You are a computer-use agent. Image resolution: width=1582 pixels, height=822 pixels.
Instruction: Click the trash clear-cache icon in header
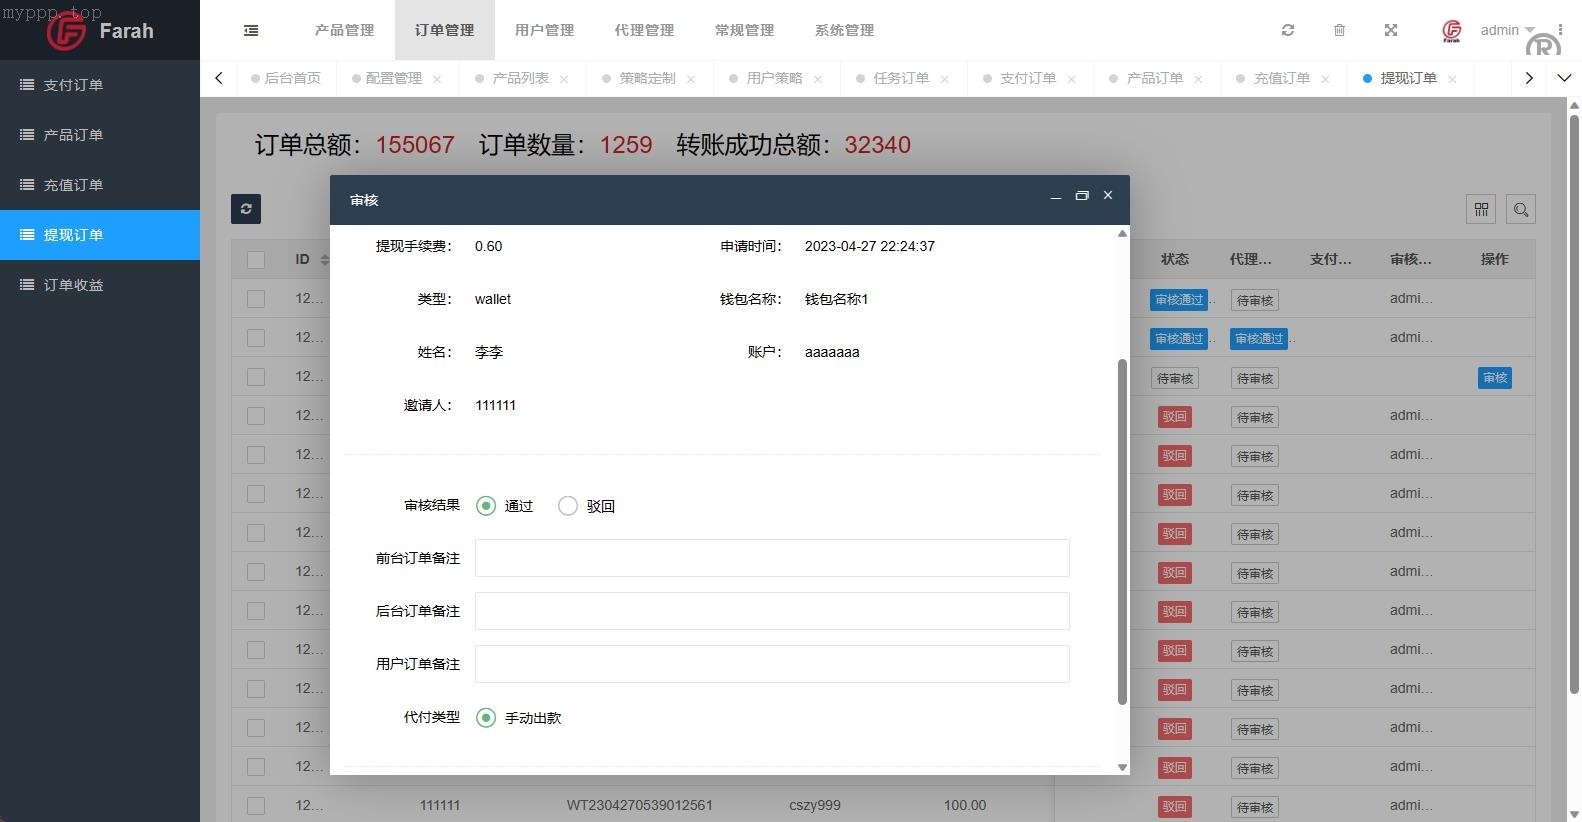tap(1339, 30)
